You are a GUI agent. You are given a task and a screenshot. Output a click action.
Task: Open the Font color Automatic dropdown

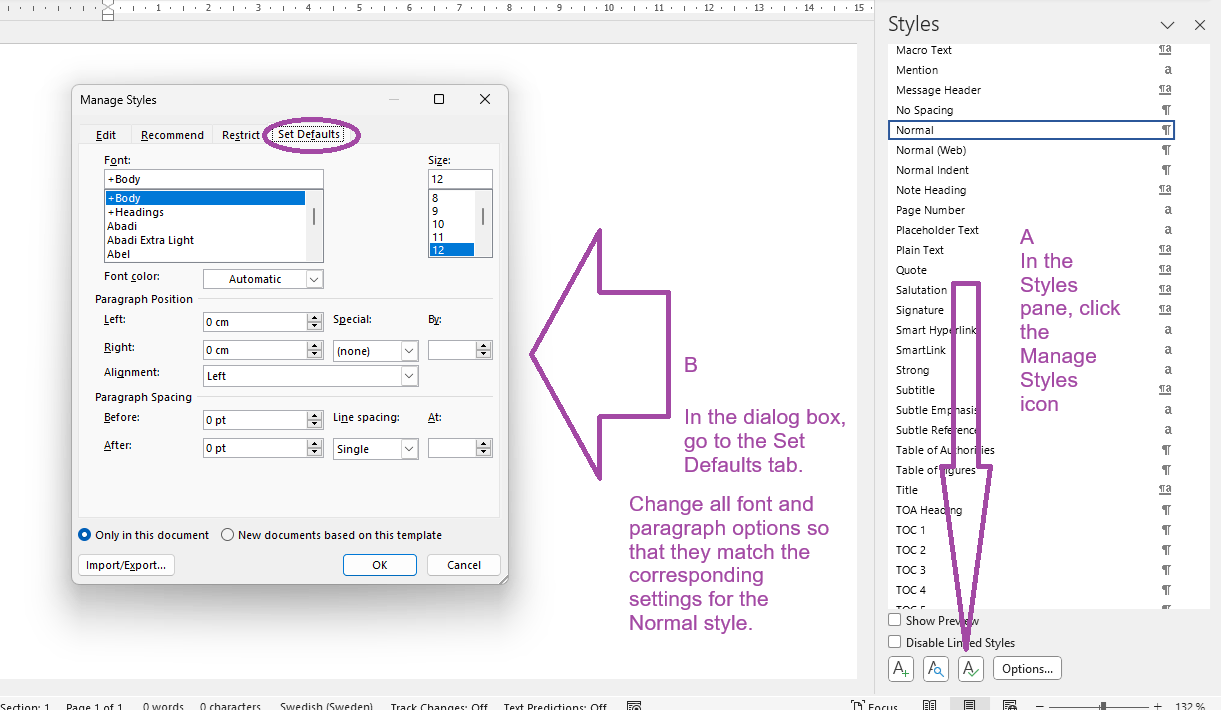pos(263,279)
